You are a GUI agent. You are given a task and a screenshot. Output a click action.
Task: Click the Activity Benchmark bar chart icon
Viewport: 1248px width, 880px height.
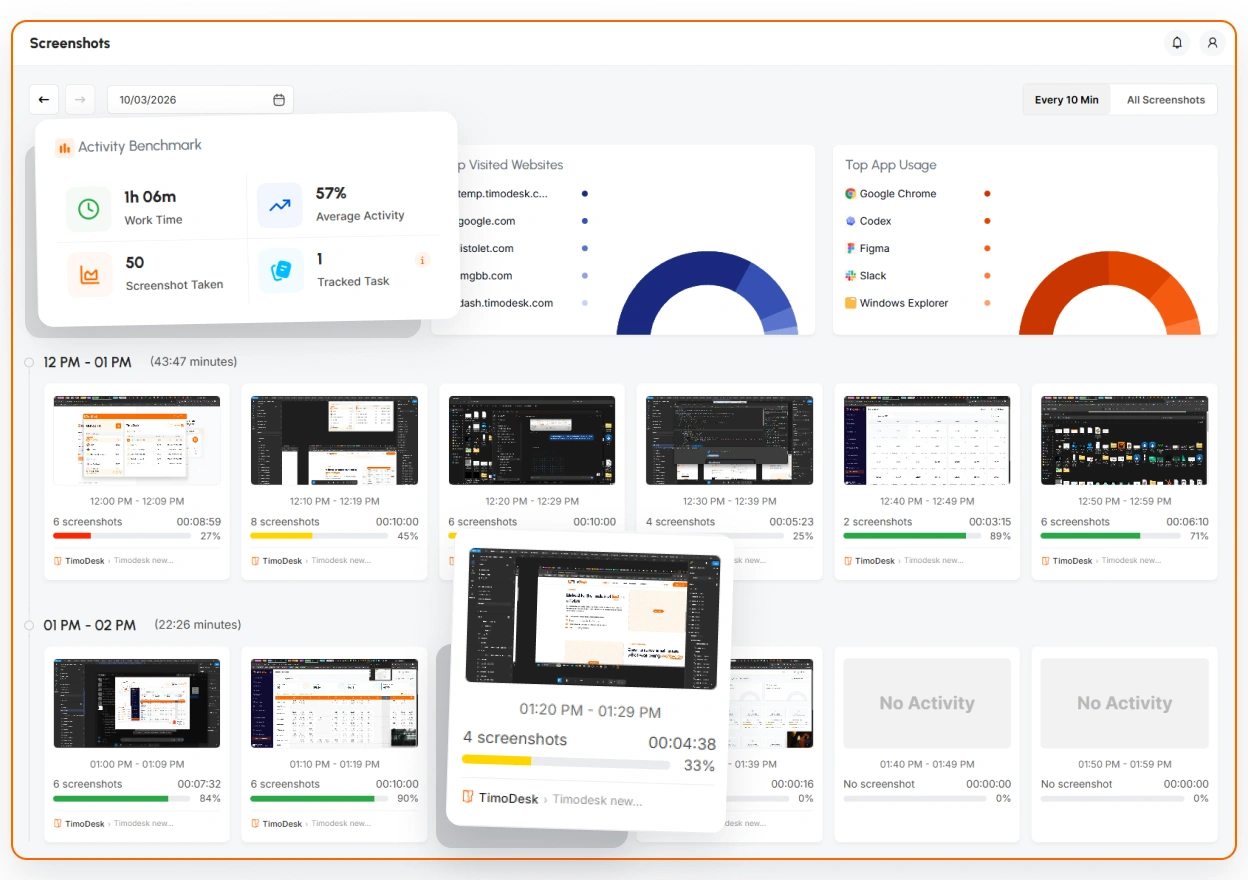pos(64,147)
